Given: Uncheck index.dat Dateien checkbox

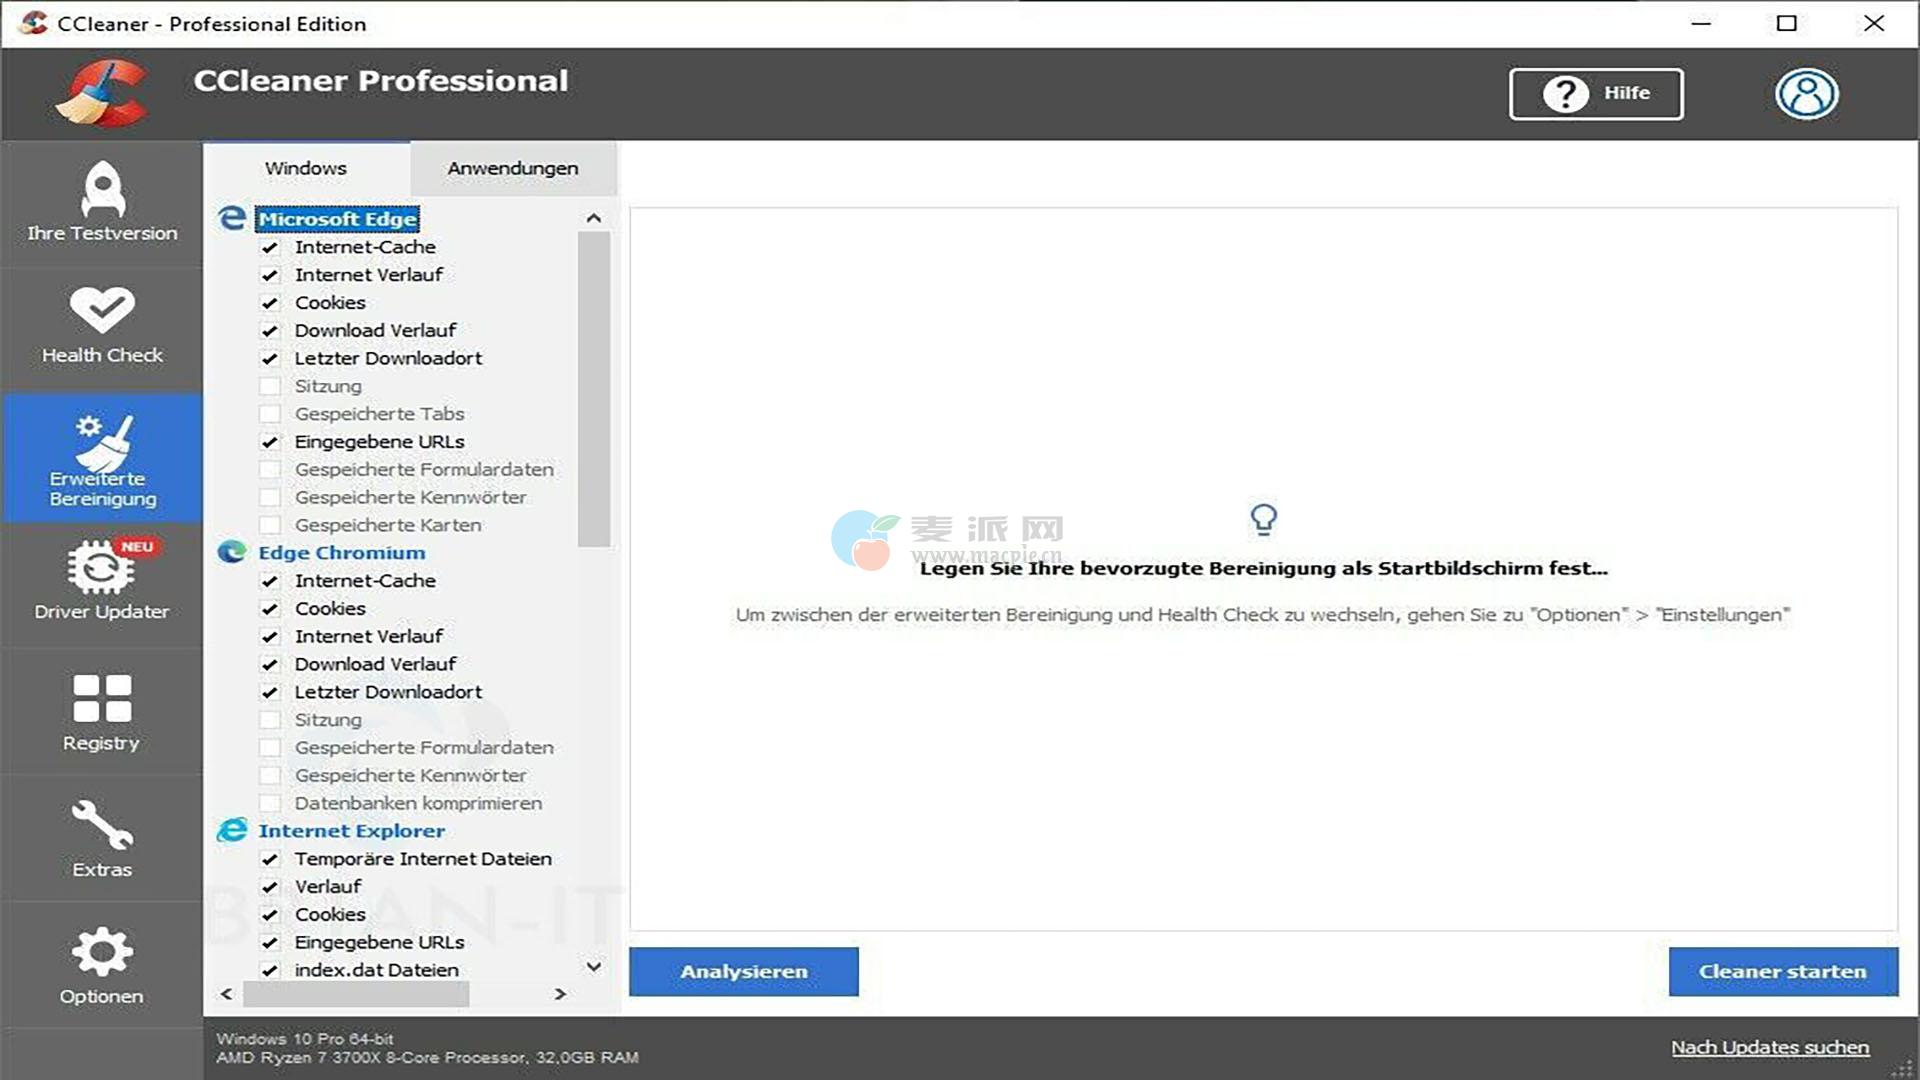Looking at the screenshot, I should coord(269,970).
